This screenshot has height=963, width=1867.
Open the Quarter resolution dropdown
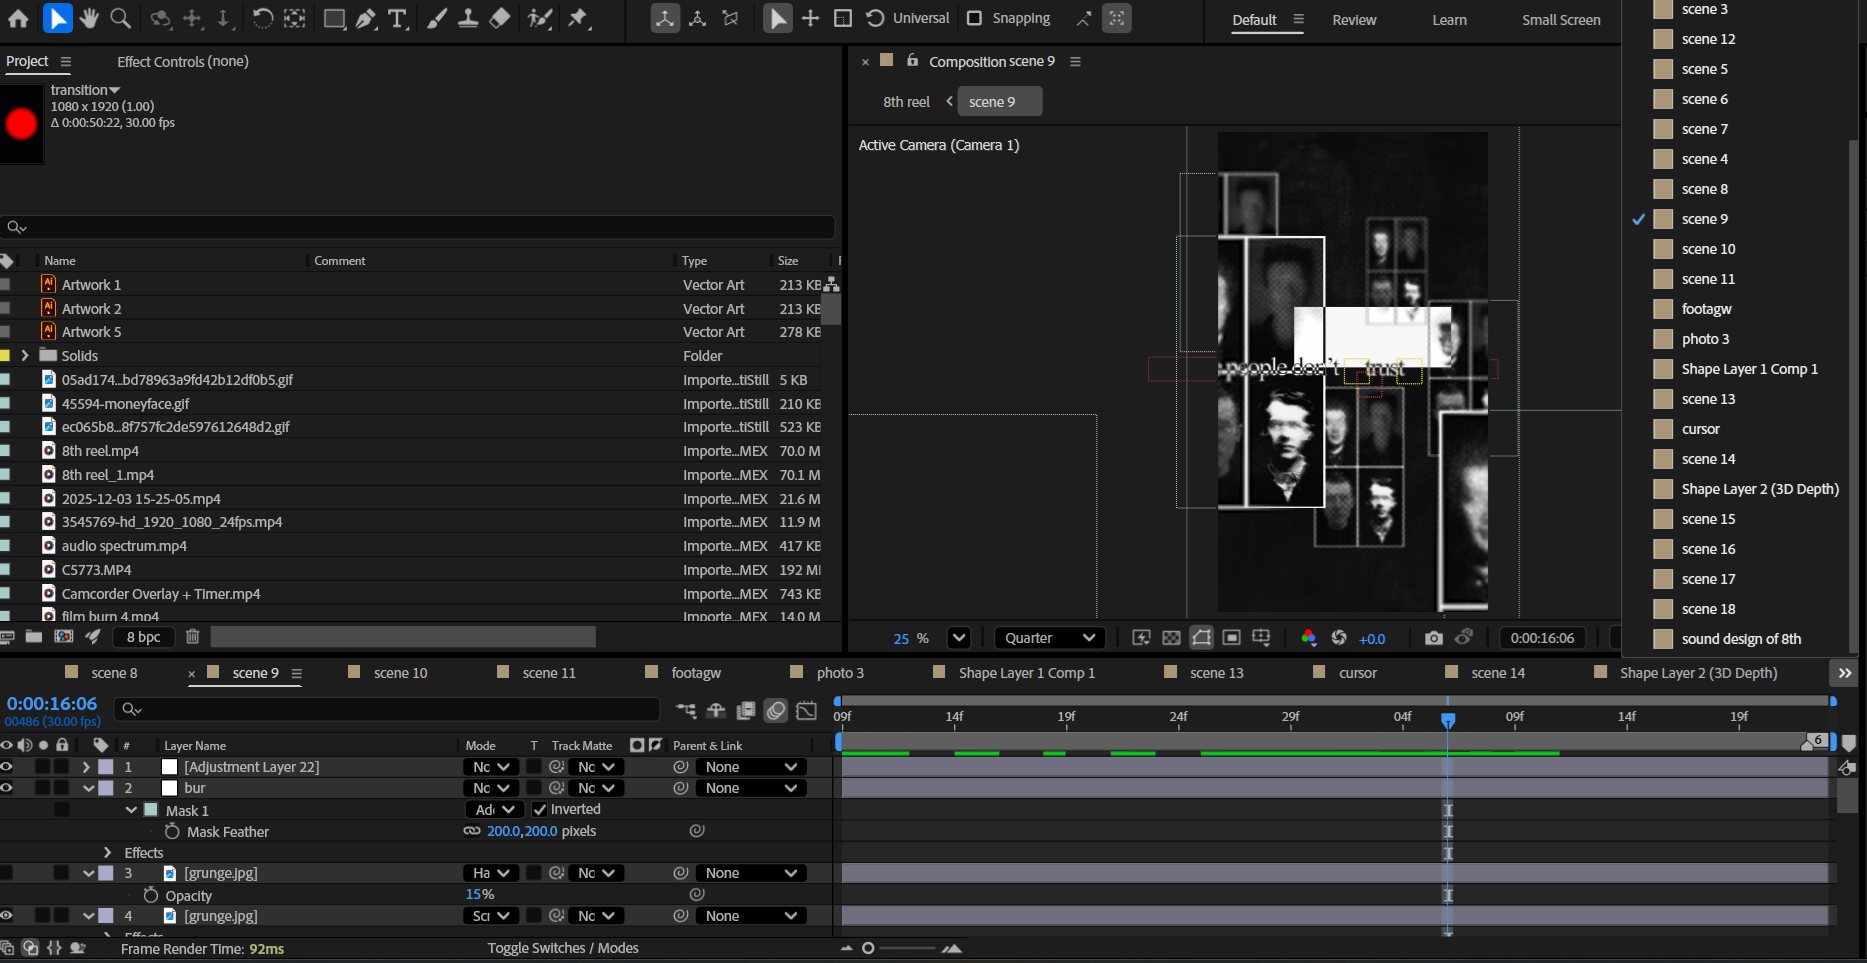coord(1049,638)
